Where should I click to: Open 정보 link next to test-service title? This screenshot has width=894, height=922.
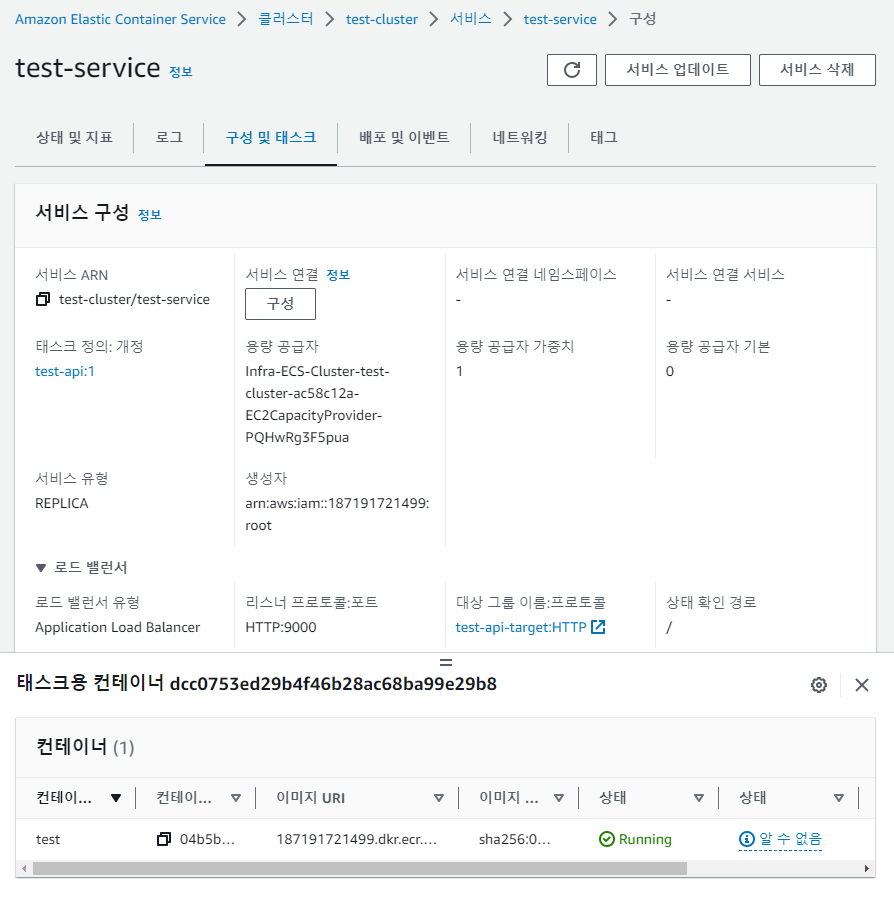[181, 72]
